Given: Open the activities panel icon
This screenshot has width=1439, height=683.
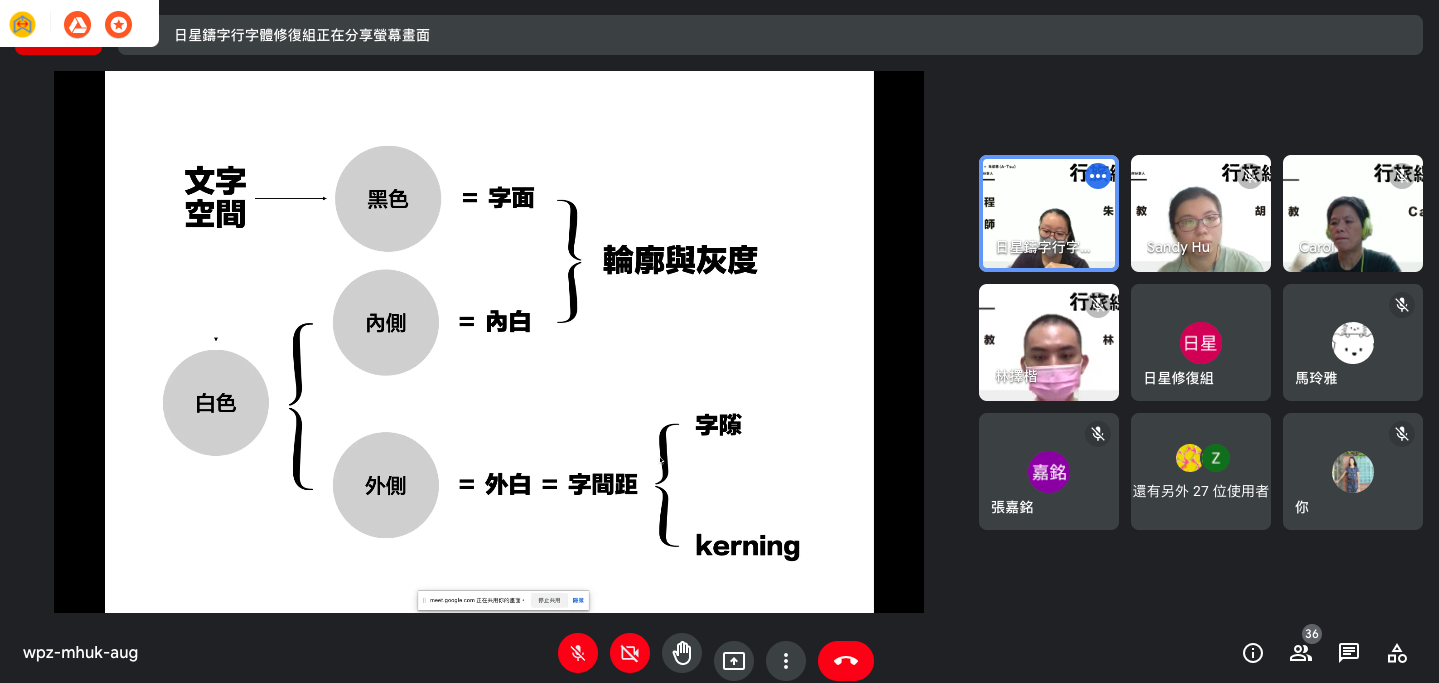Looking at the screenshot, I should click(x=1397, y=653).
